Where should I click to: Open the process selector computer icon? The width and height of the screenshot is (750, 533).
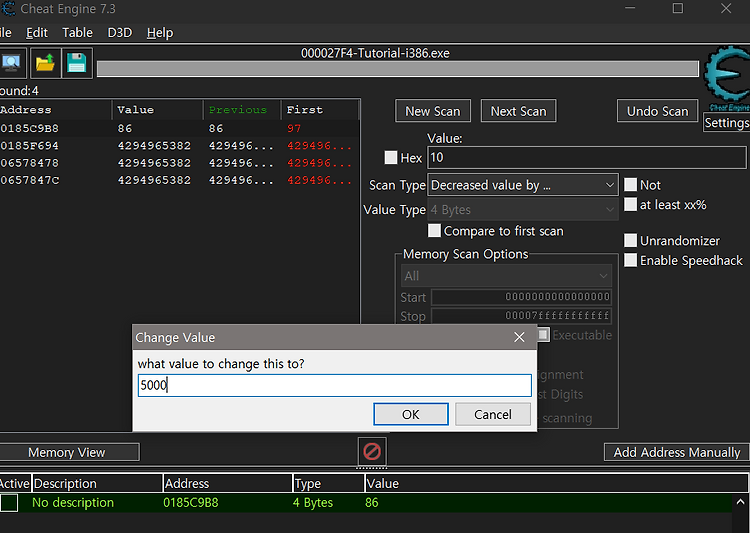11,63
